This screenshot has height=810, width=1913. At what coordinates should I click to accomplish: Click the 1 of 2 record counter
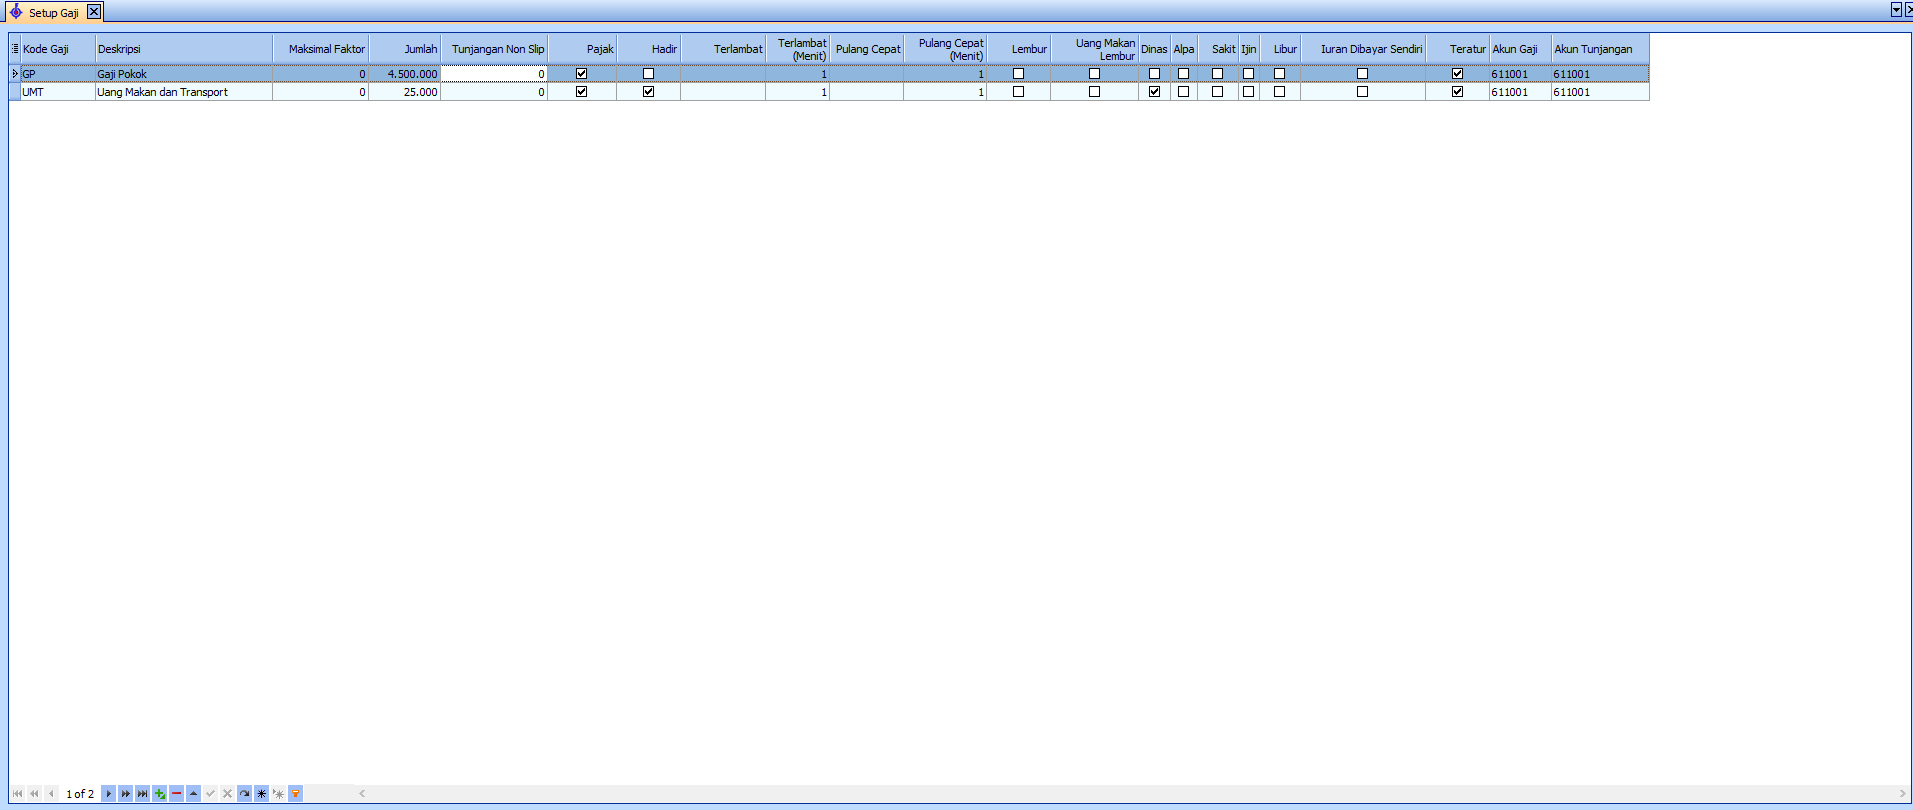tap(80, 794)
